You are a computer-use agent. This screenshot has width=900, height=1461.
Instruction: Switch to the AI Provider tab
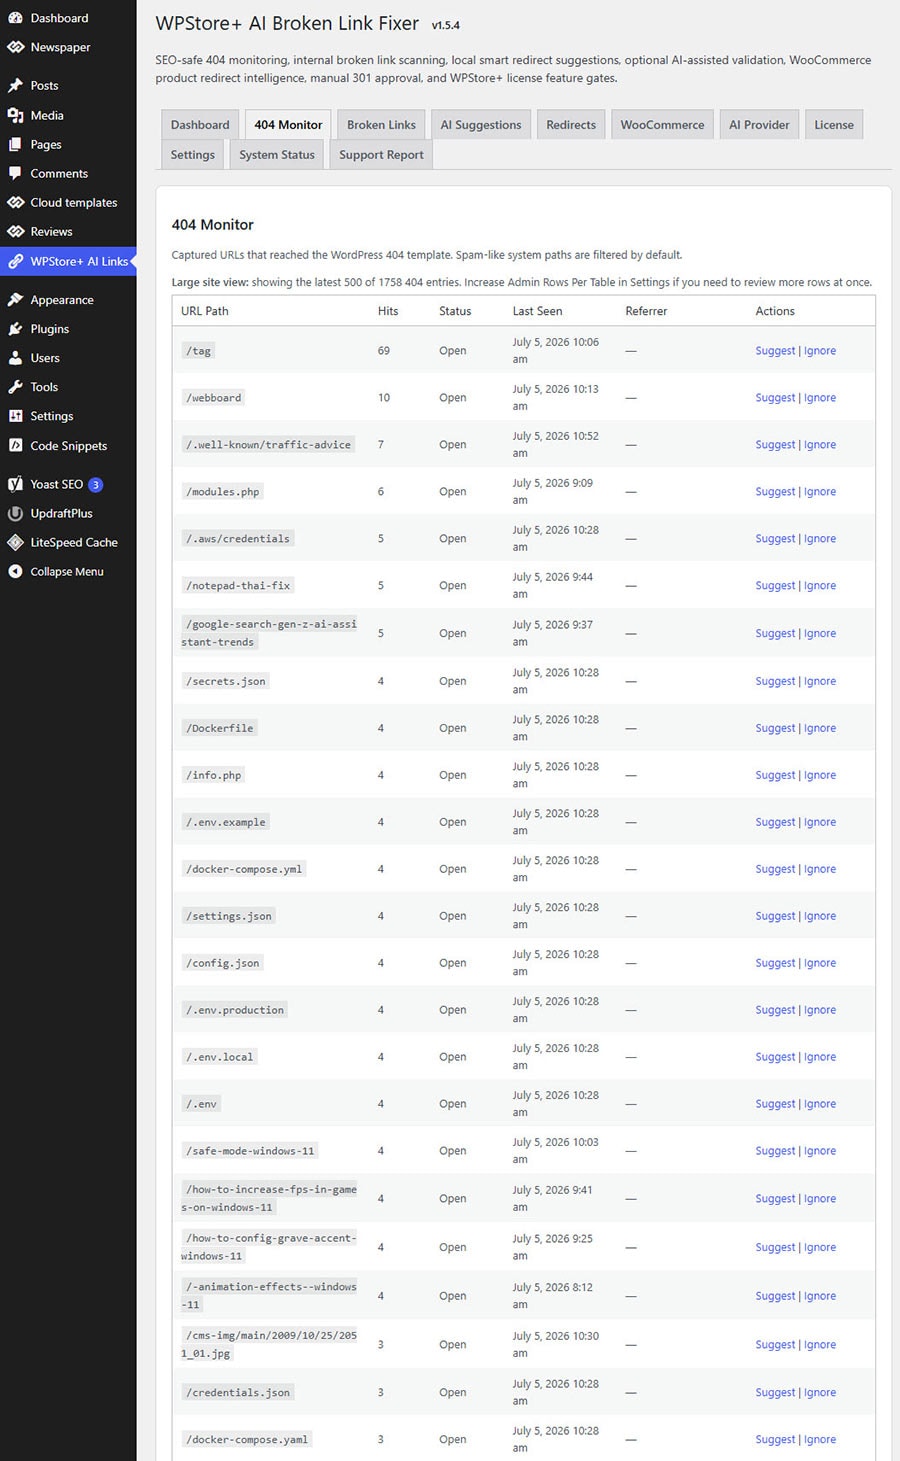pyautogui.click(x=759, y=125)
